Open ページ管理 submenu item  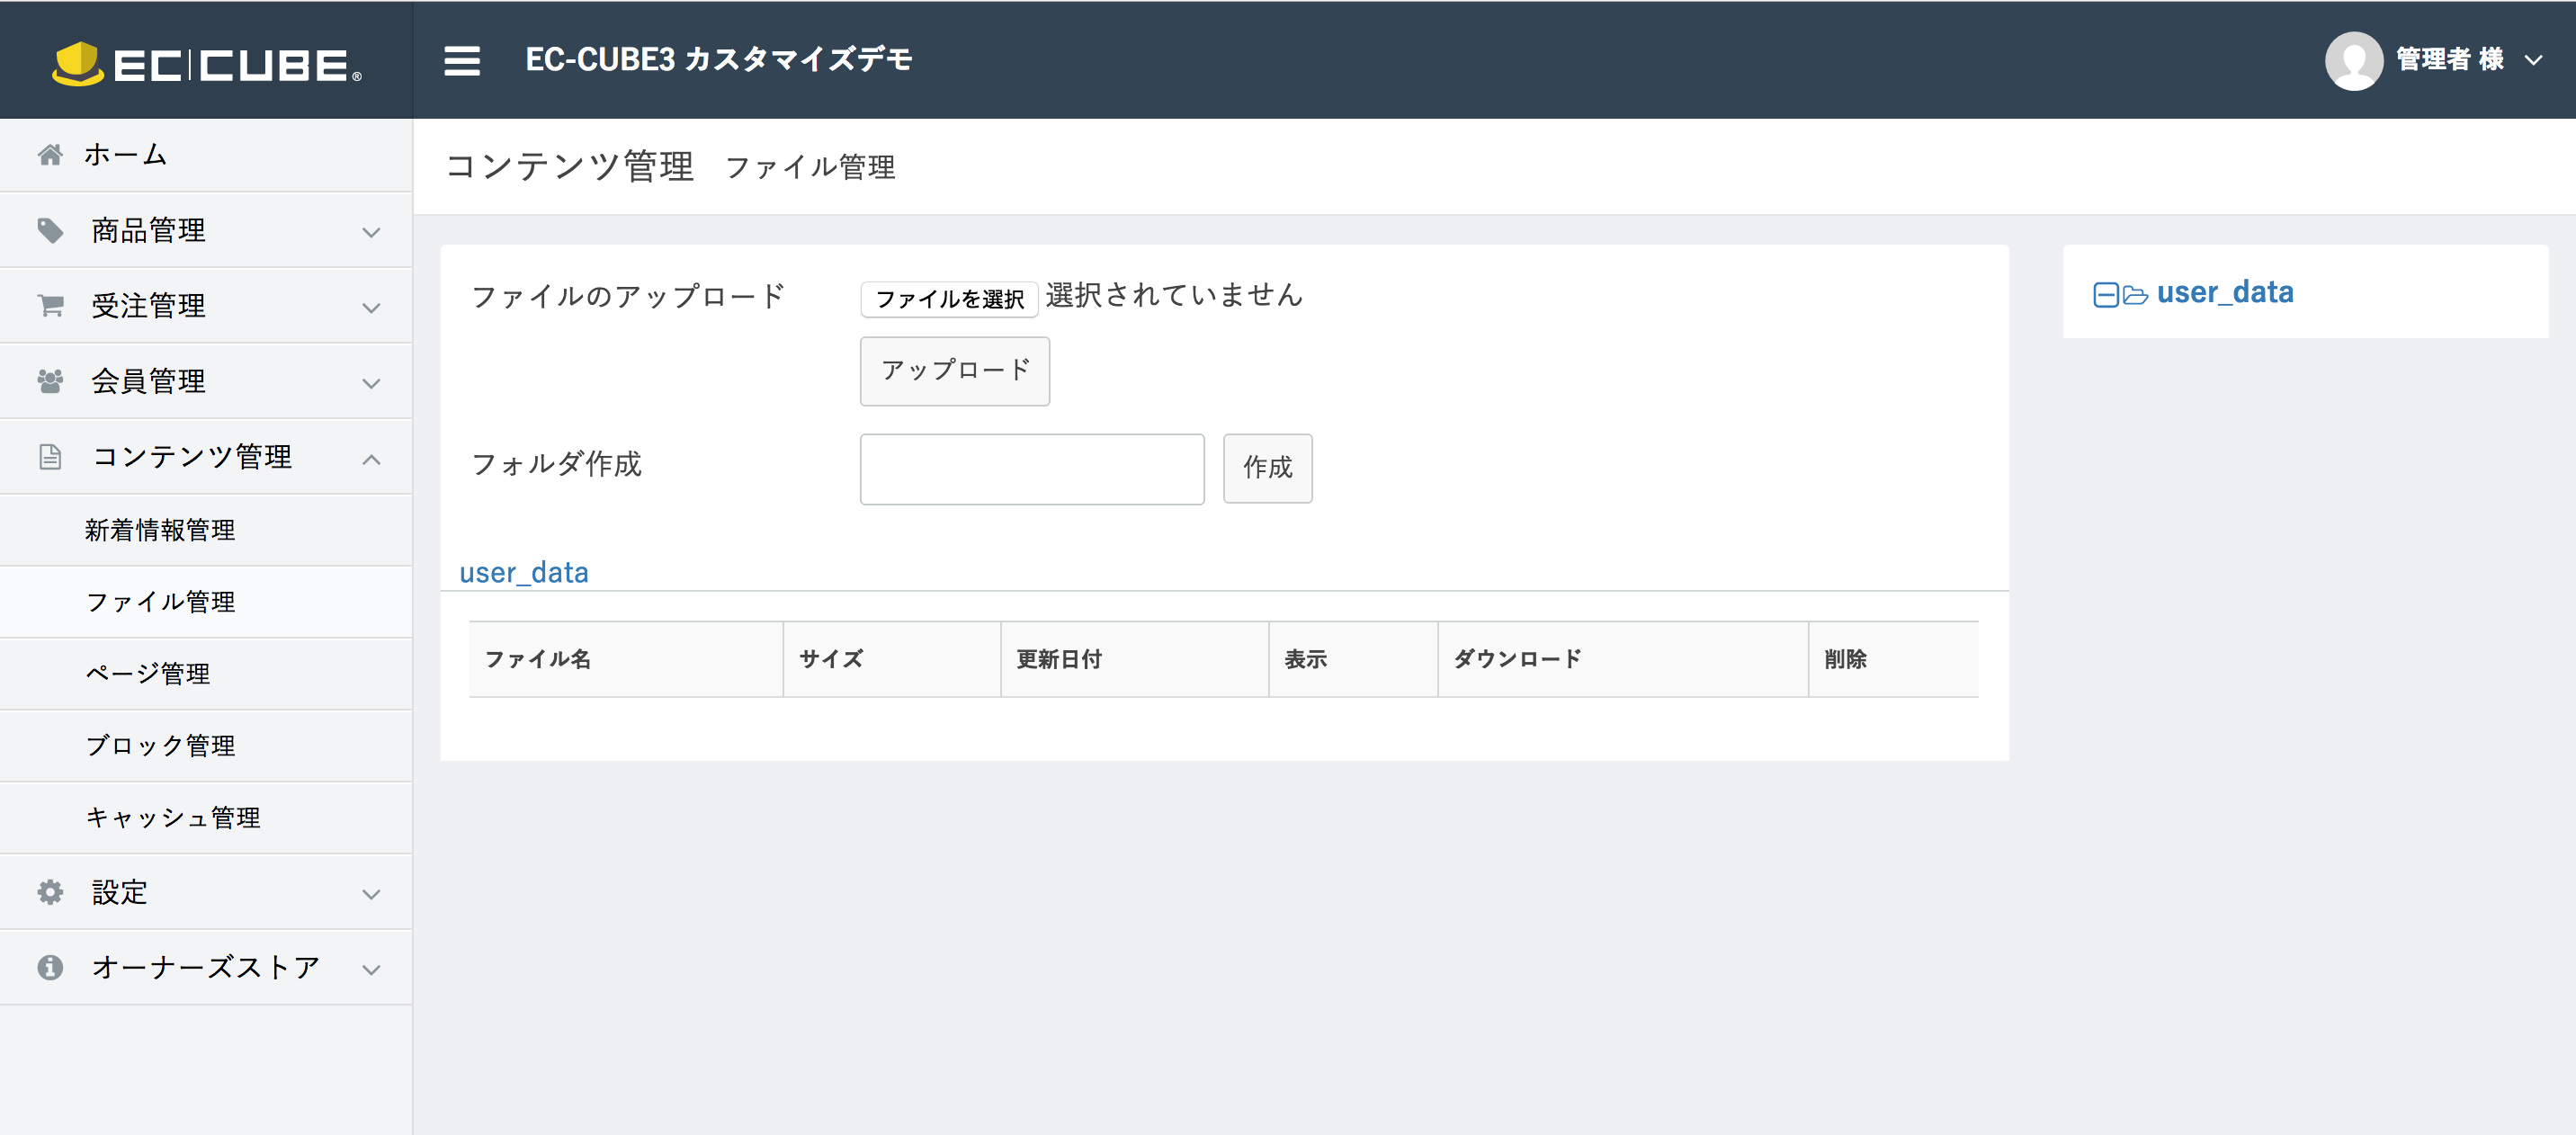[206, 674]
